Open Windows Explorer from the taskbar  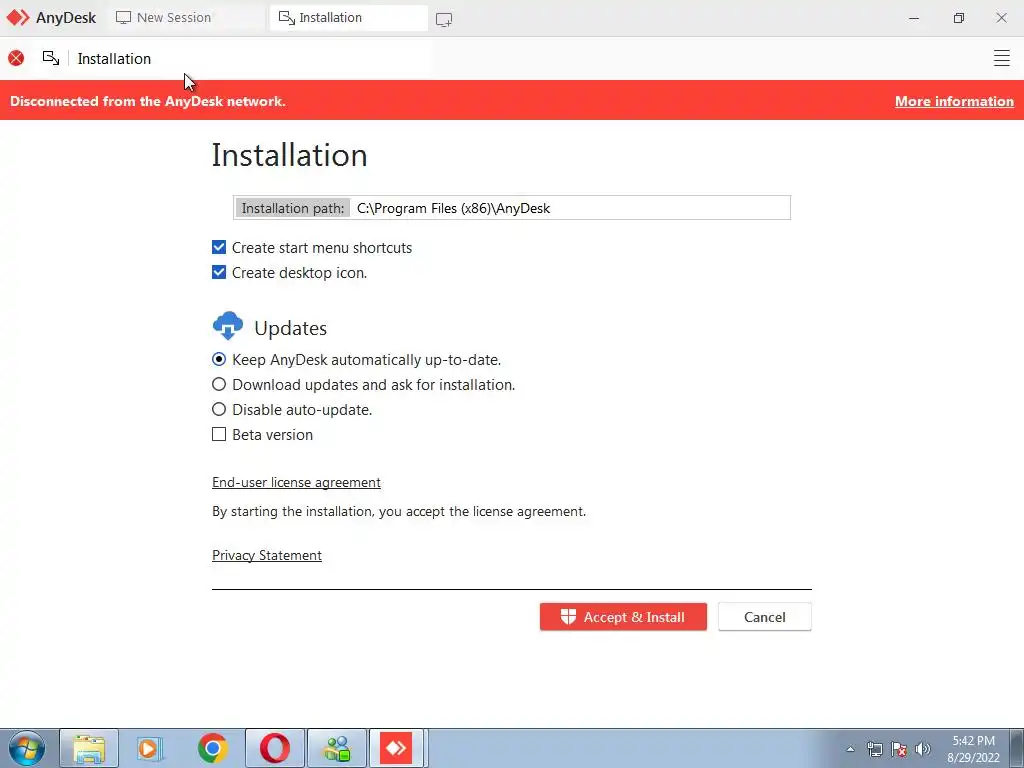89,748
